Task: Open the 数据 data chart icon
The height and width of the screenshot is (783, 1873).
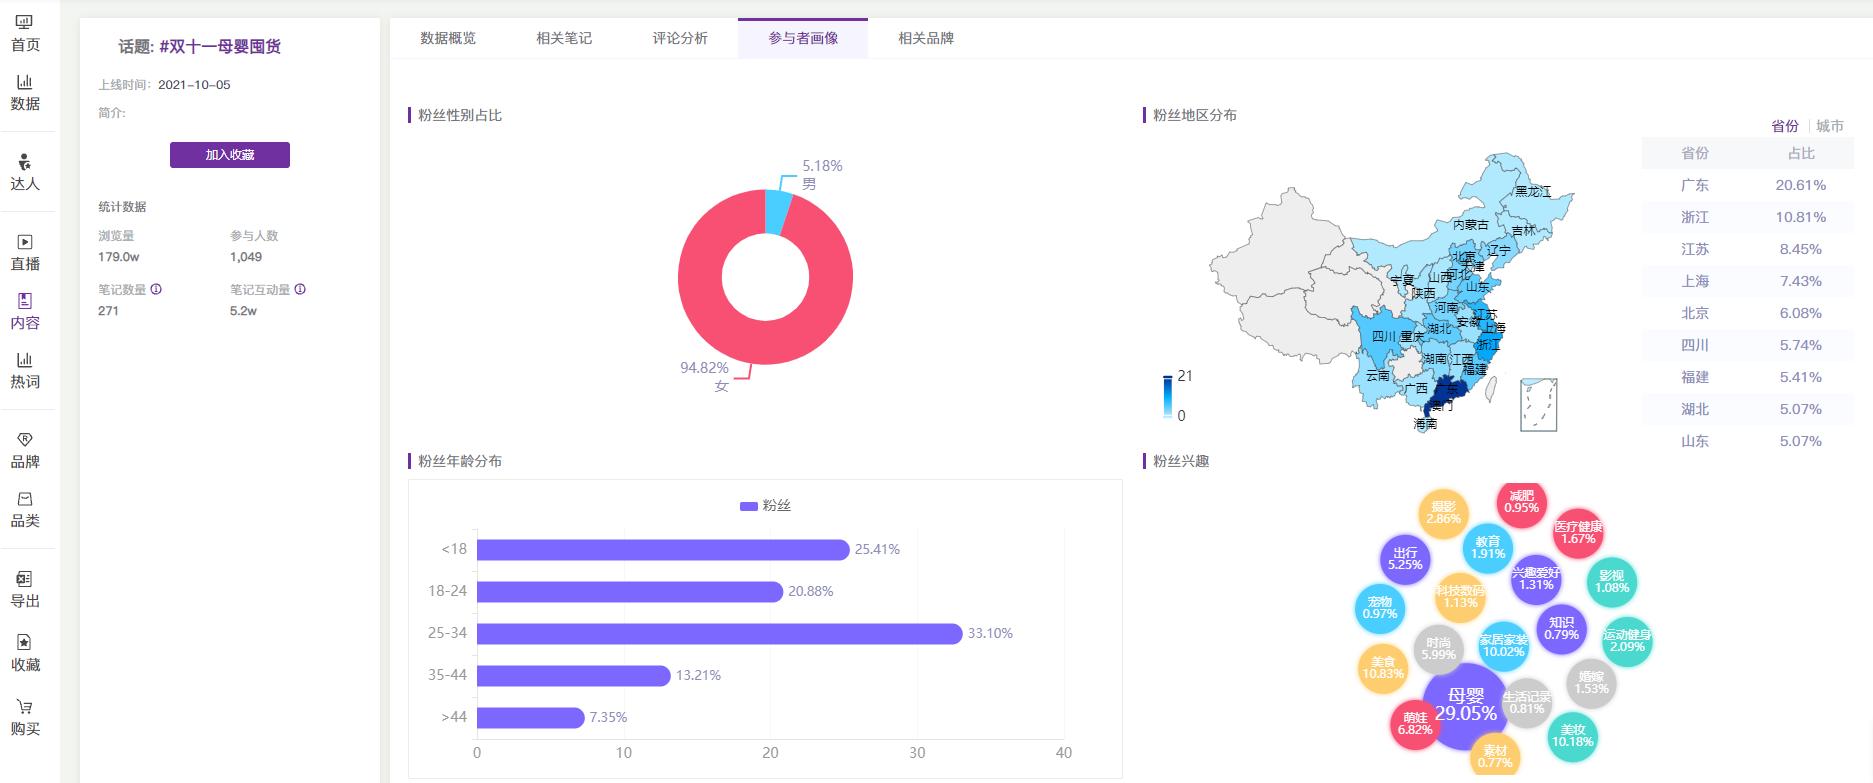Action: [25, 82]
